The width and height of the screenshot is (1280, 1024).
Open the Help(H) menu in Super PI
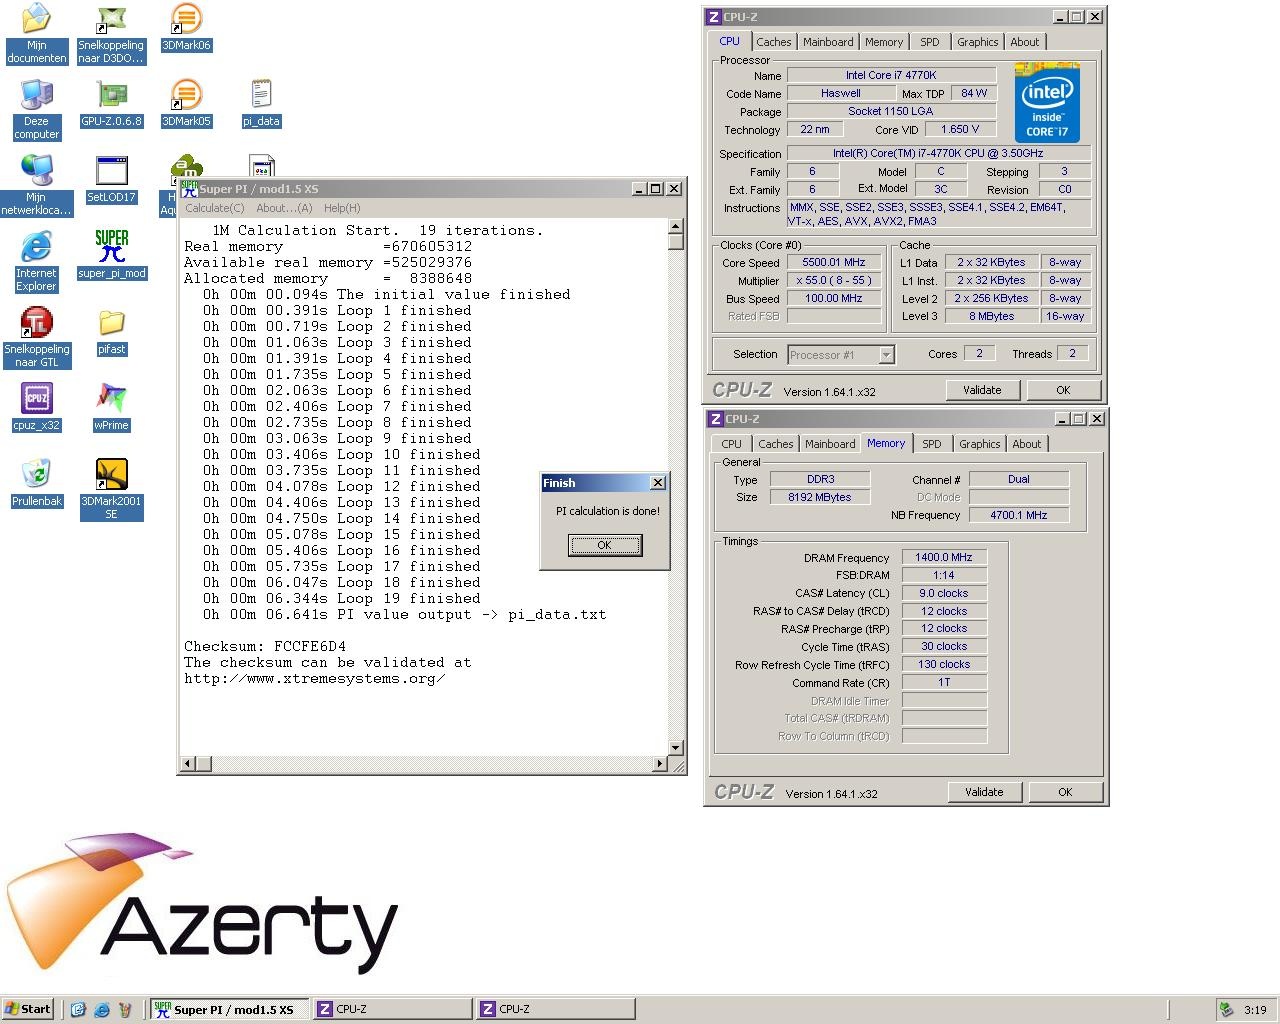(342, 208)
